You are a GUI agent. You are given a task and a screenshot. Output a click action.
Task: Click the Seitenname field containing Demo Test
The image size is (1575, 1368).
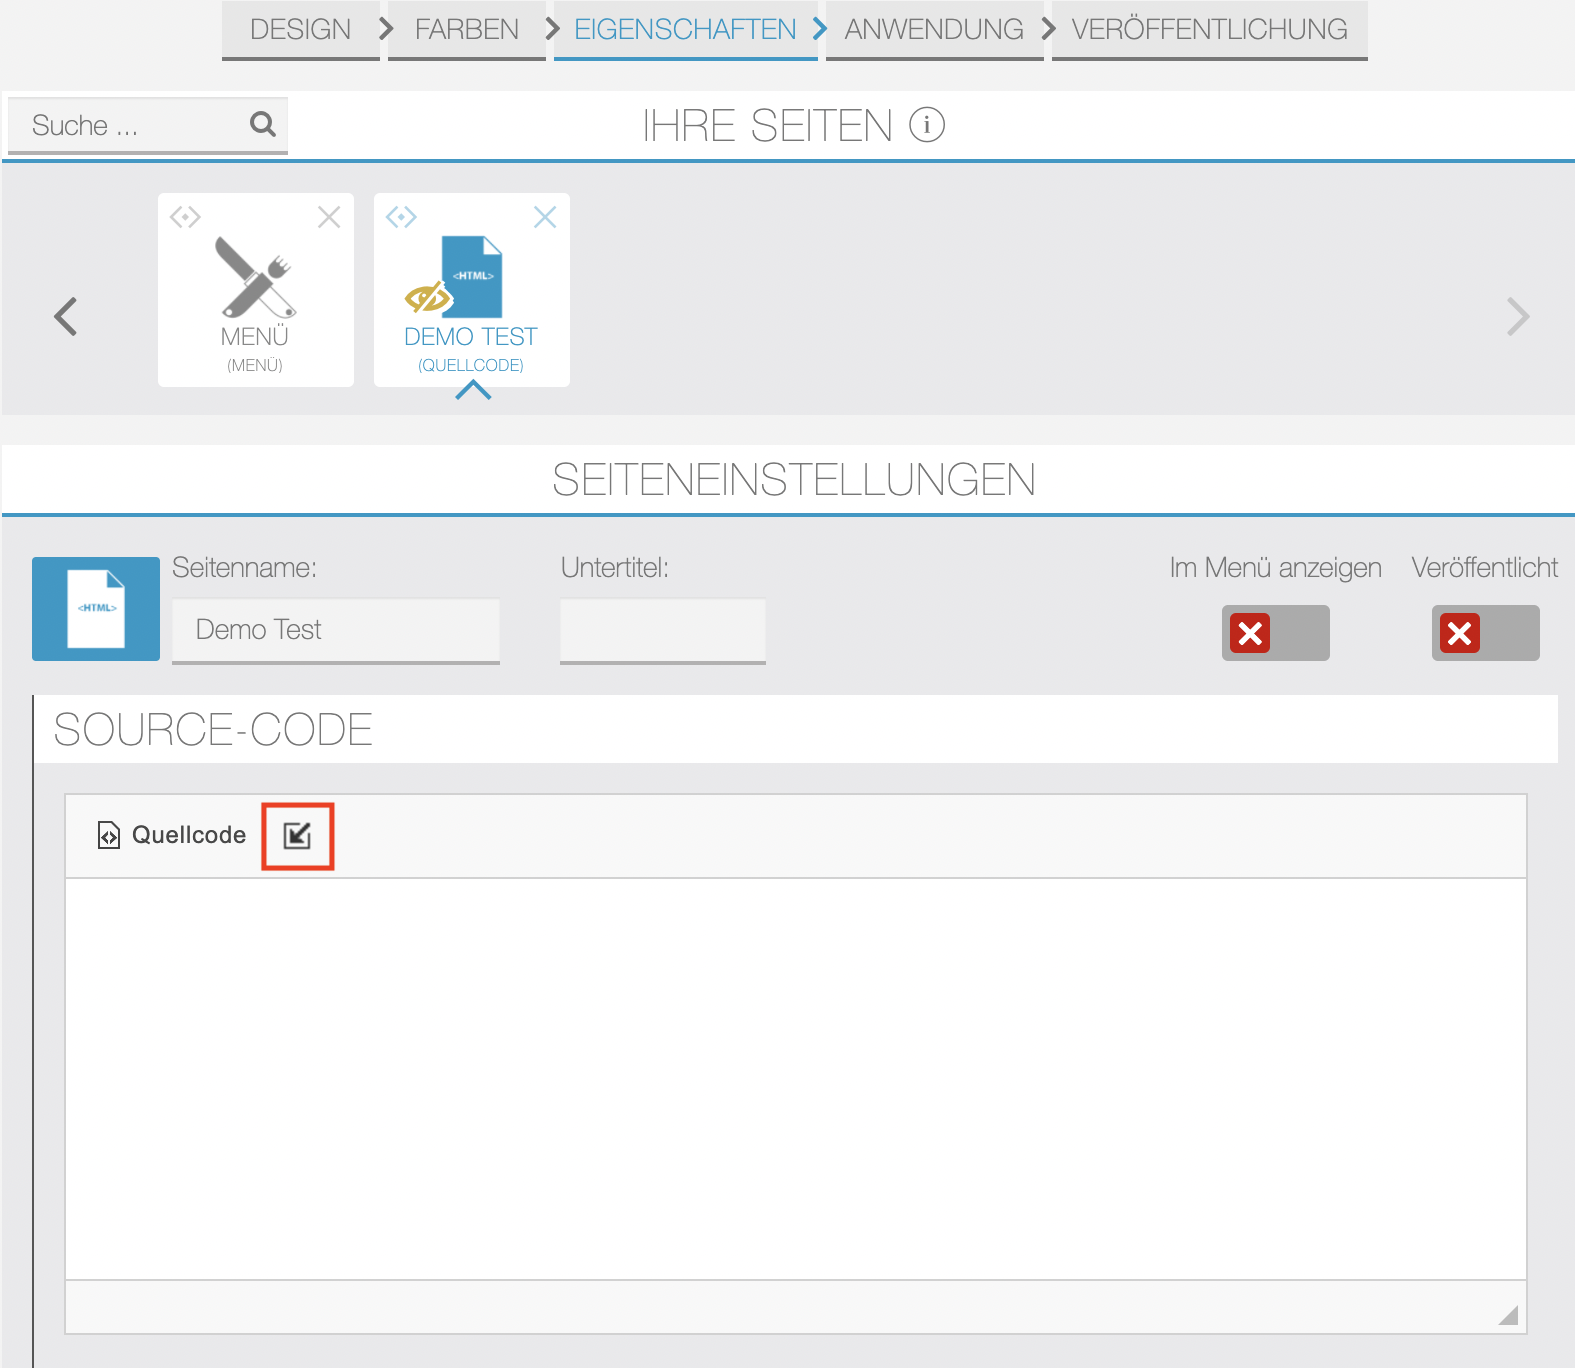coord(336,630)
